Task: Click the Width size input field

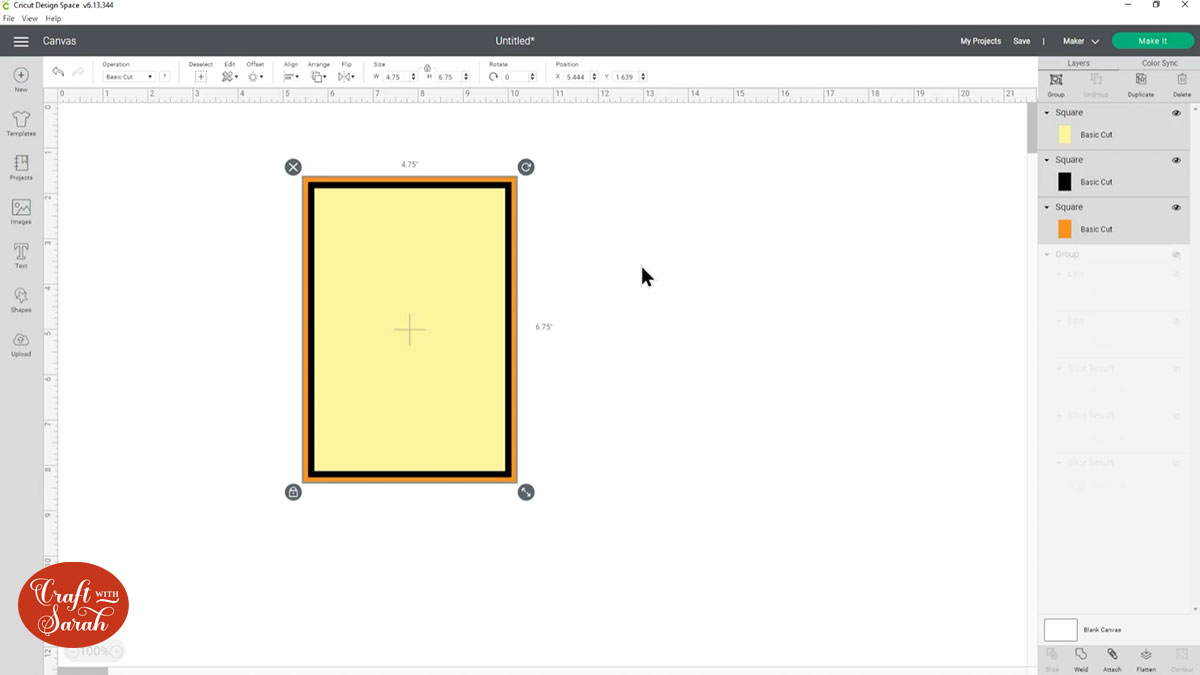Action: point(398,77)
